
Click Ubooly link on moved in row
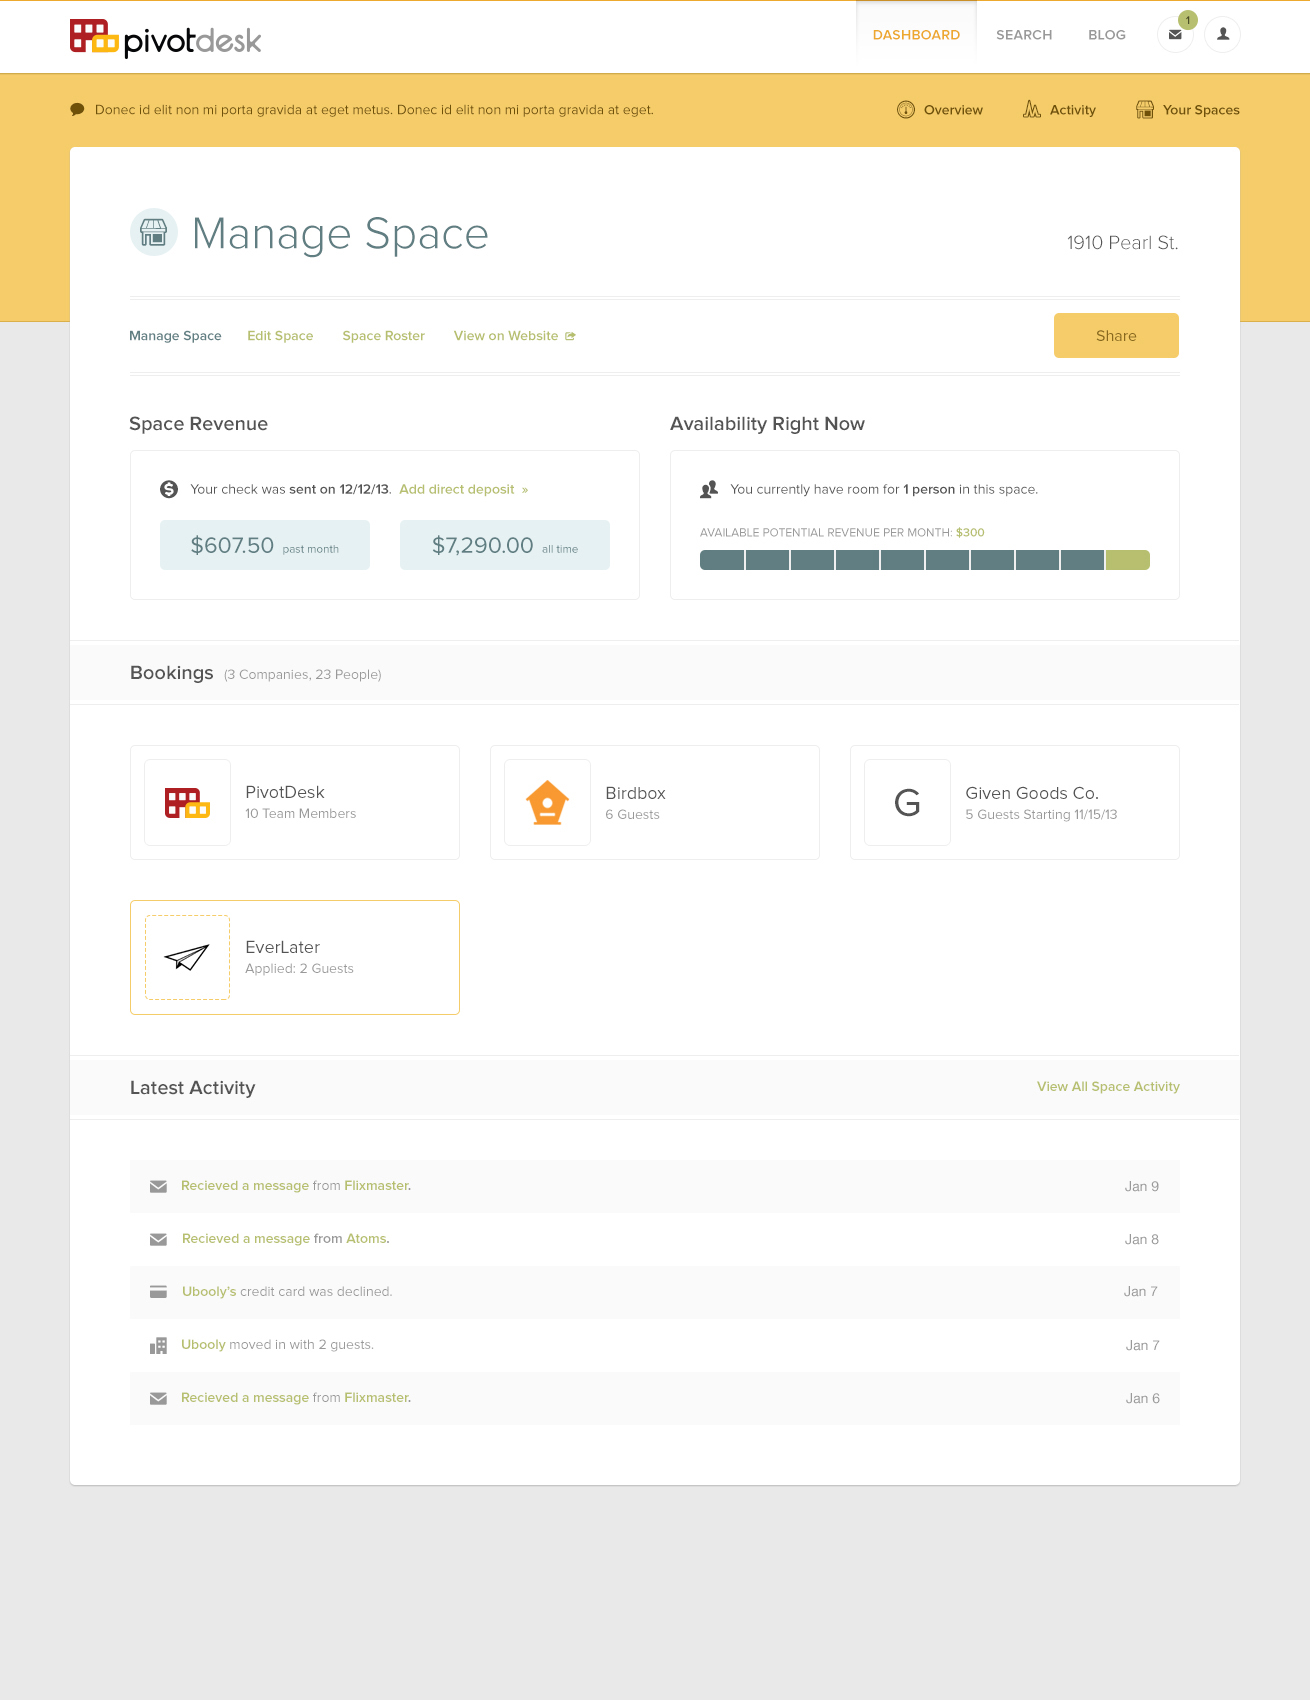203,1345
